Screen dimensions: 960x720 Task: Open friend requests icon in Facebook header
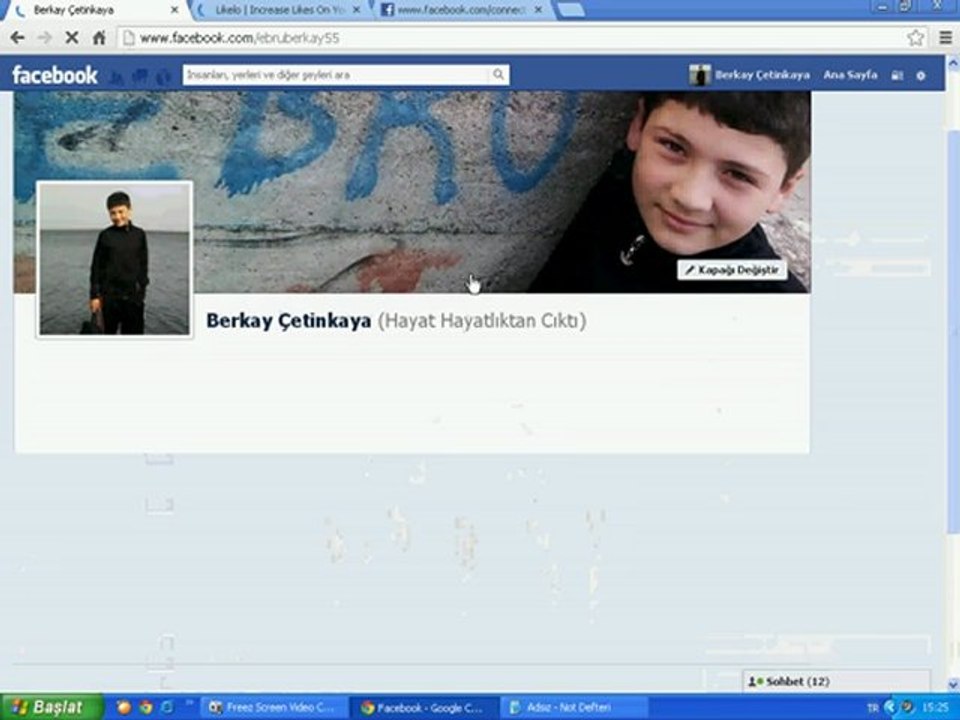pos(116,77)
